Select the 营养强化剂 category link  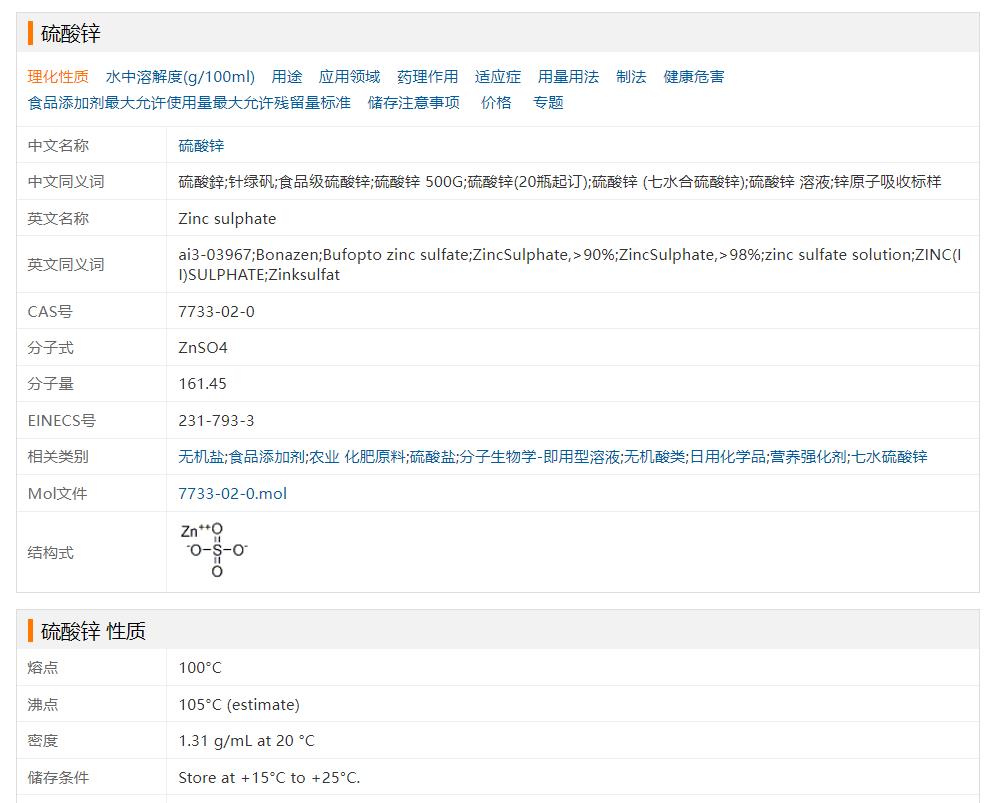pos(808,457)
